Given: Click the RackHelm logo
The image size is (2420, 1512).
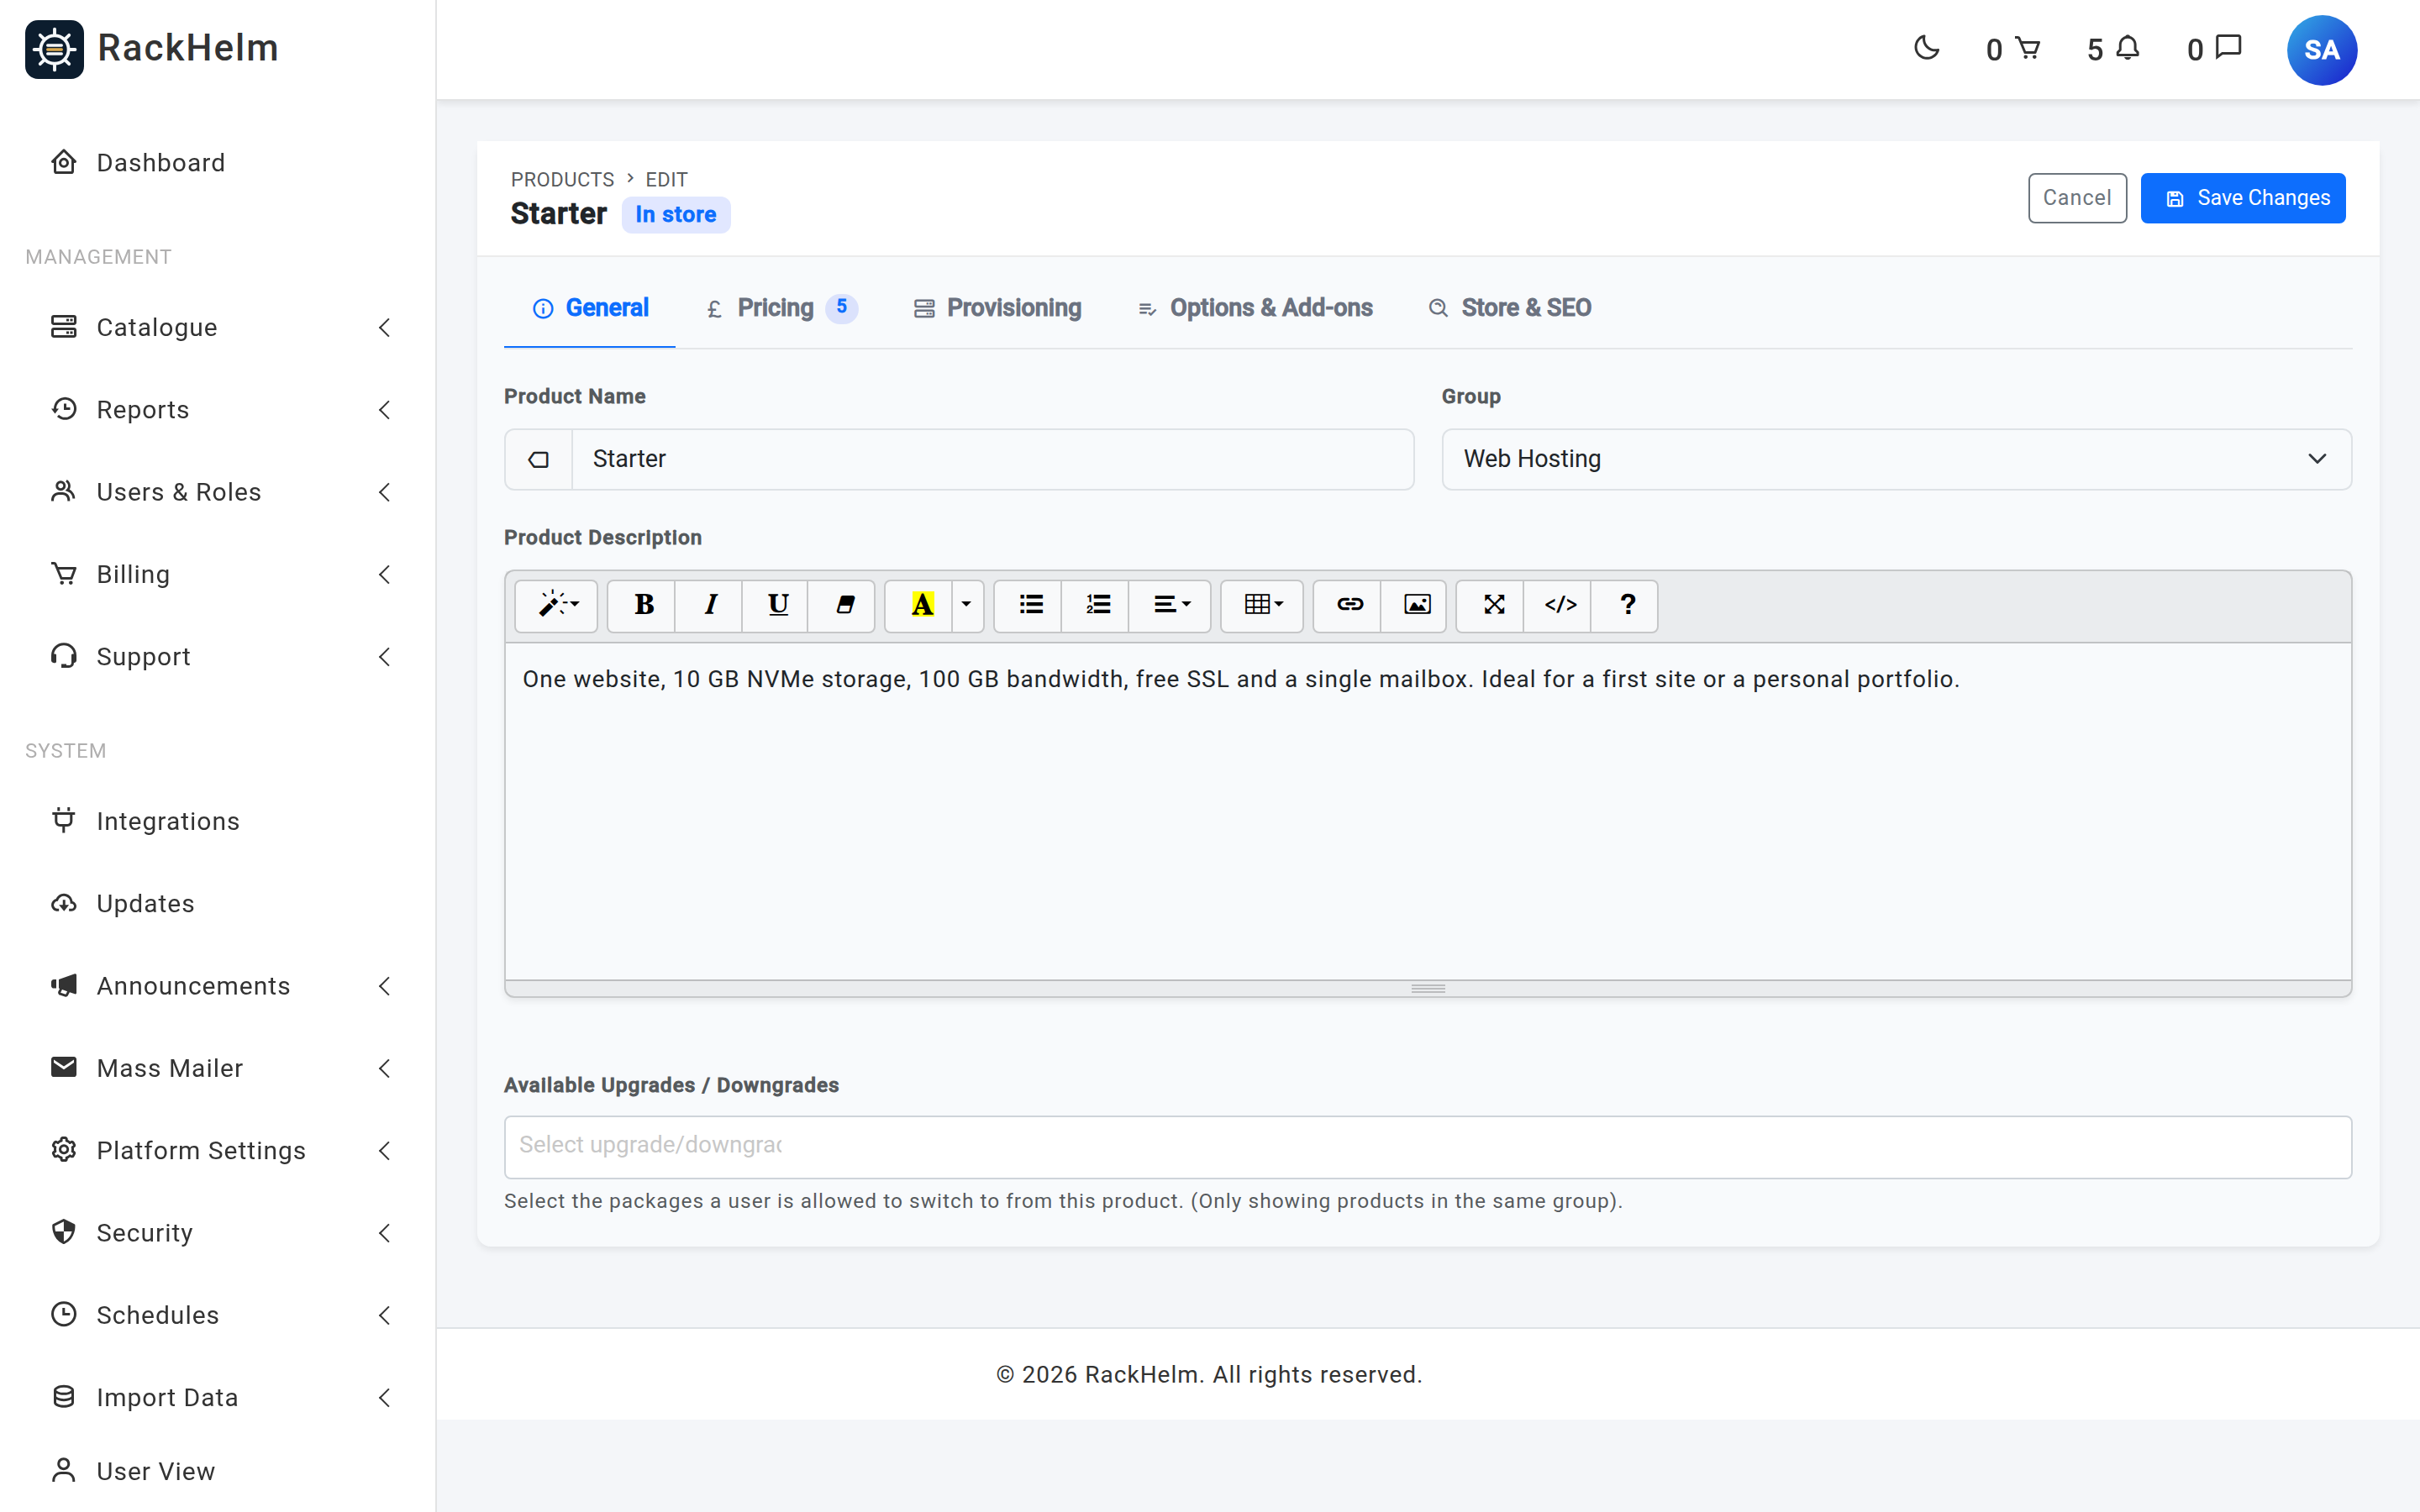Looking at the screenshot, I should (152, 48).
